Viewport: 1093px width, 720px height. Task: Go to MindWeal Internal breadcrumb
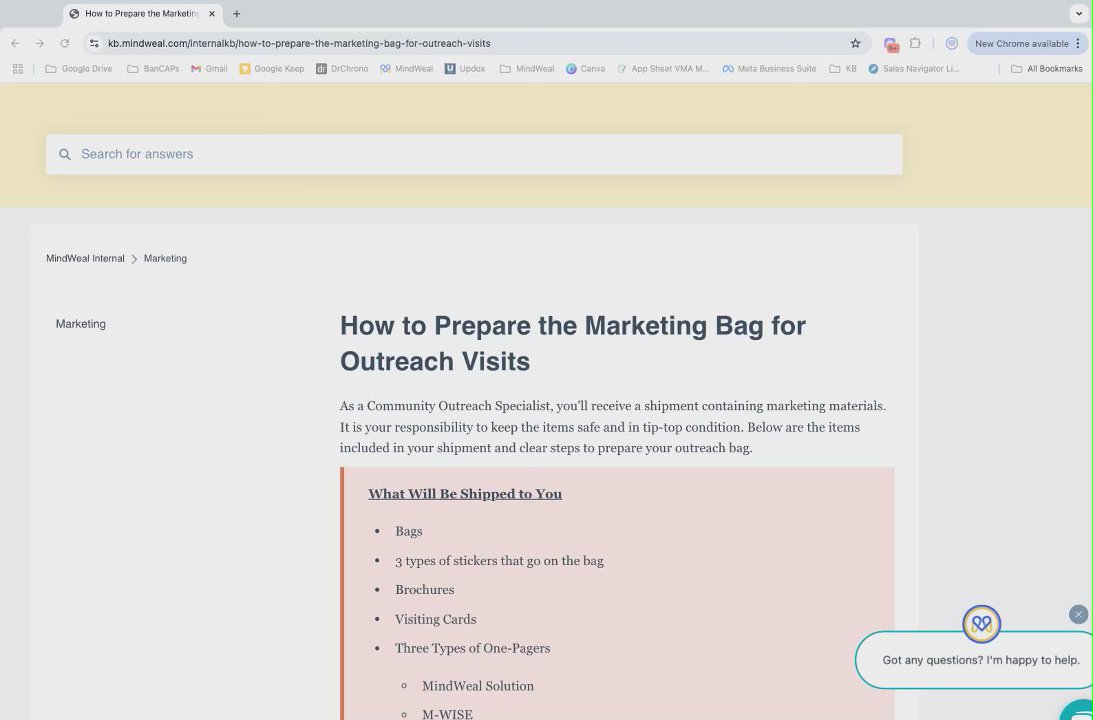pos(85,258)
